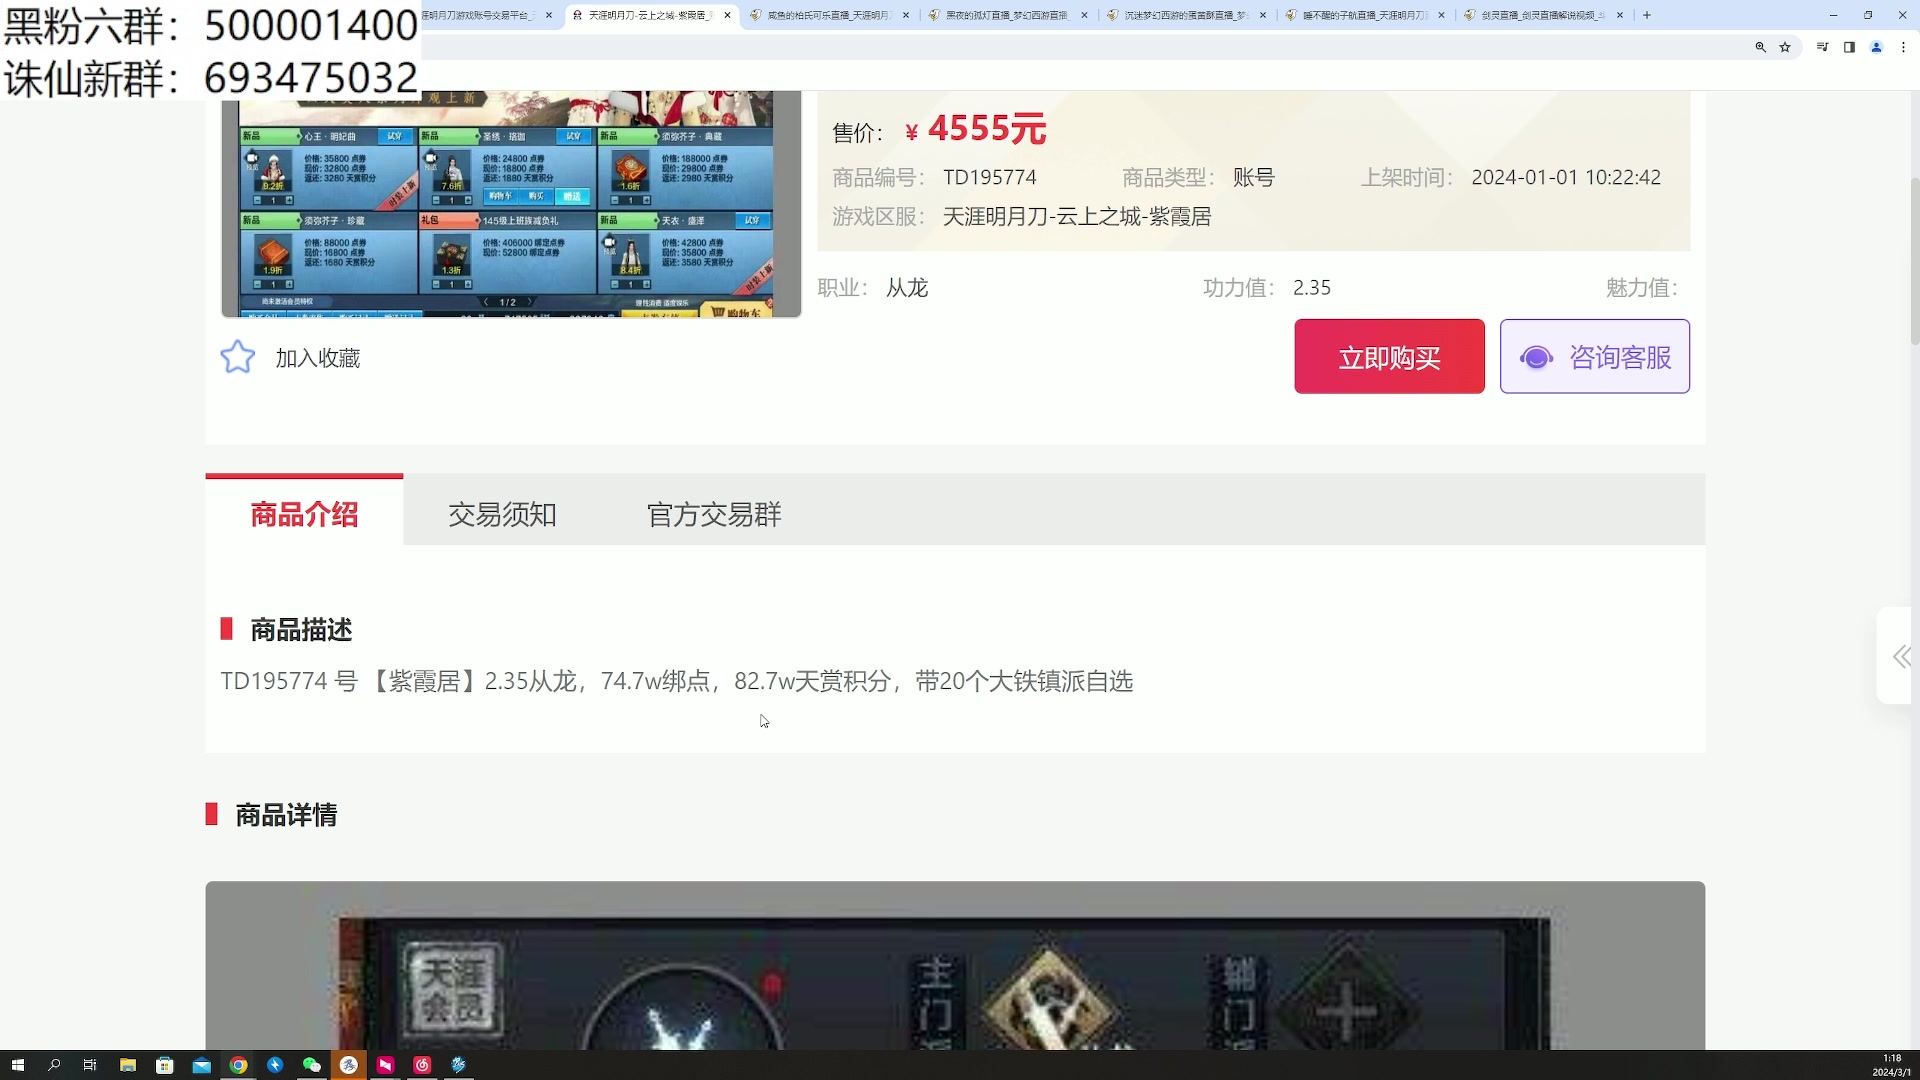Click the page vertical scrollbar
The width and height of the screenshot is (1920, 1080).
1914,260
